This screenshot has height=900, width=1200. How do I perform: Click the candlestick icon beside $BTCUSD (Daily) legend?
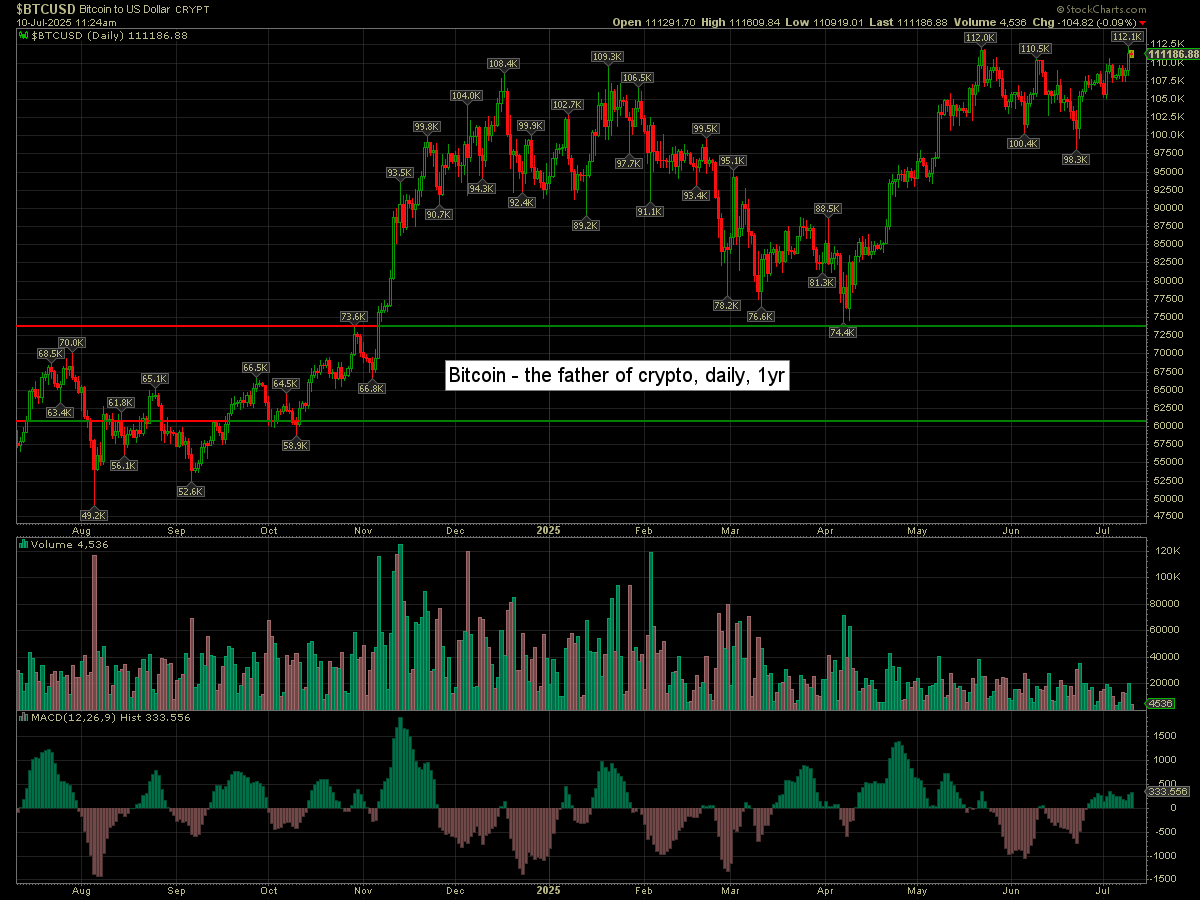tap(24, 36)
